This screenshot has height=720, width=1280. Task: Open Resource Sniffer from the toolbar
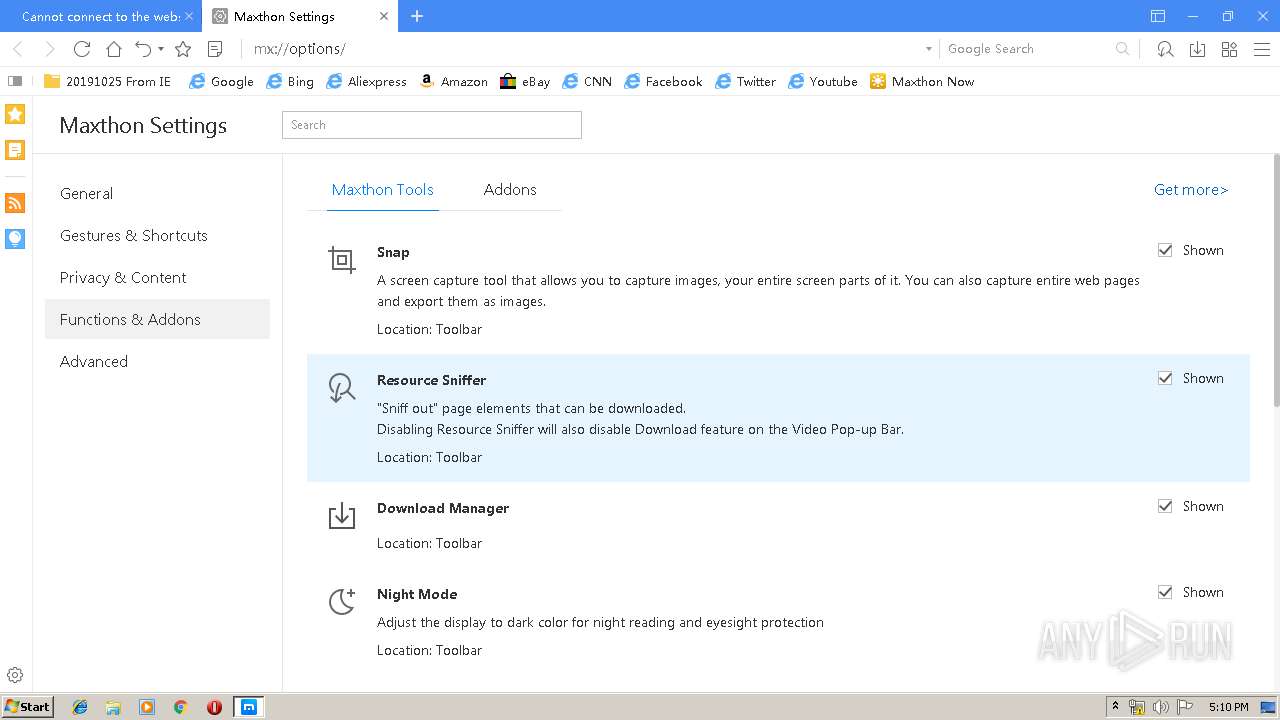(1165, 49)
